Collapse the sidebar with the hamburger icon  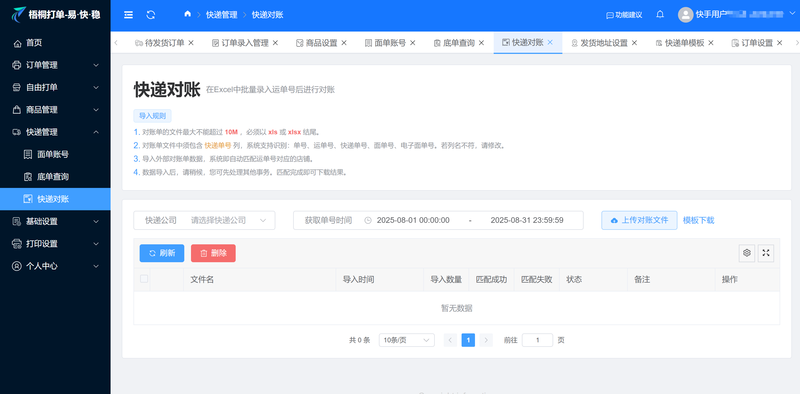(129, 15)
